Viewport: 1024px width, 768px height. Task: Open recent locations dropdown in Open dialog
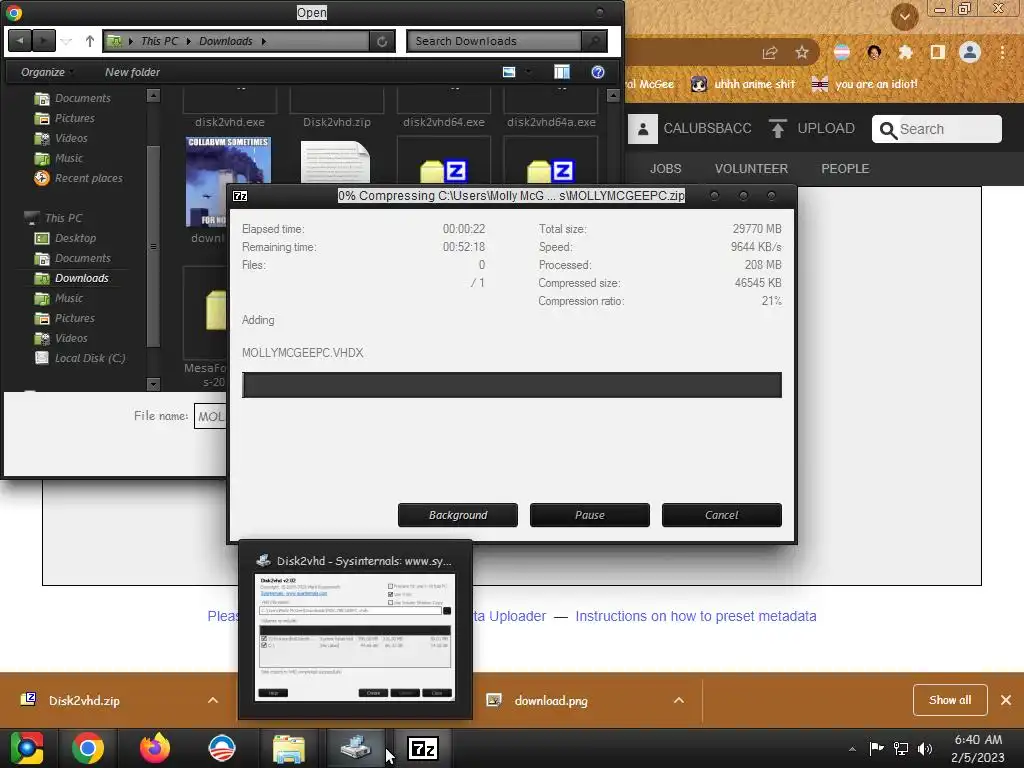tap(66, 41)
